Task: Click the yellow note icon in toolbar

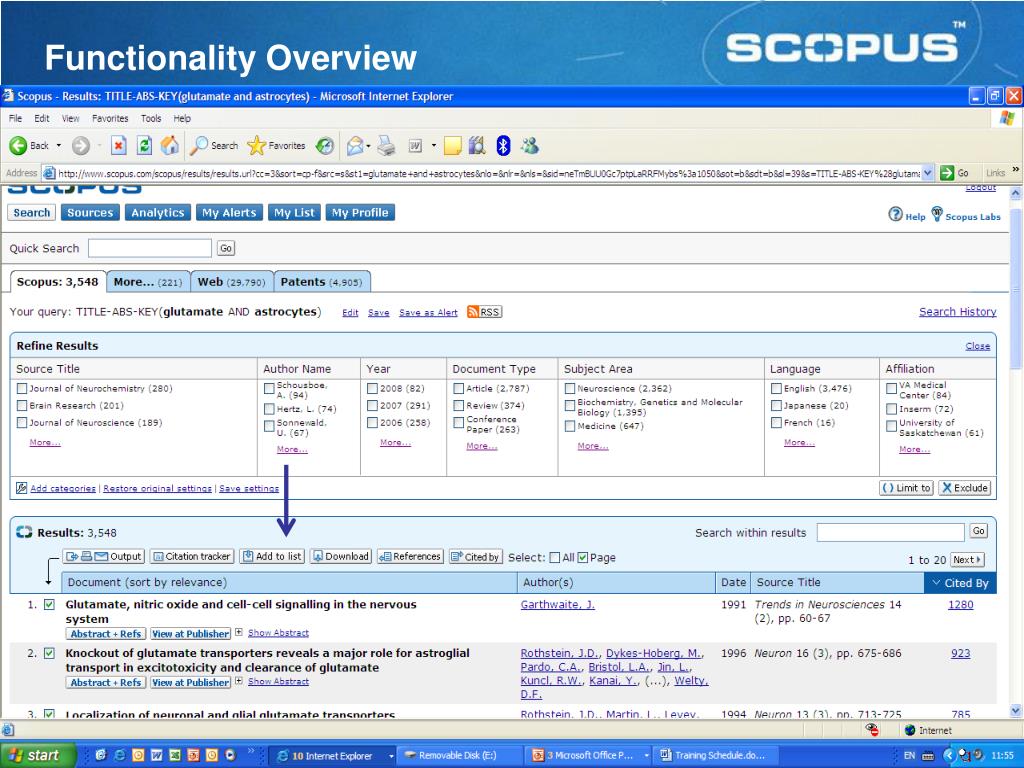Action: [453, 146]
